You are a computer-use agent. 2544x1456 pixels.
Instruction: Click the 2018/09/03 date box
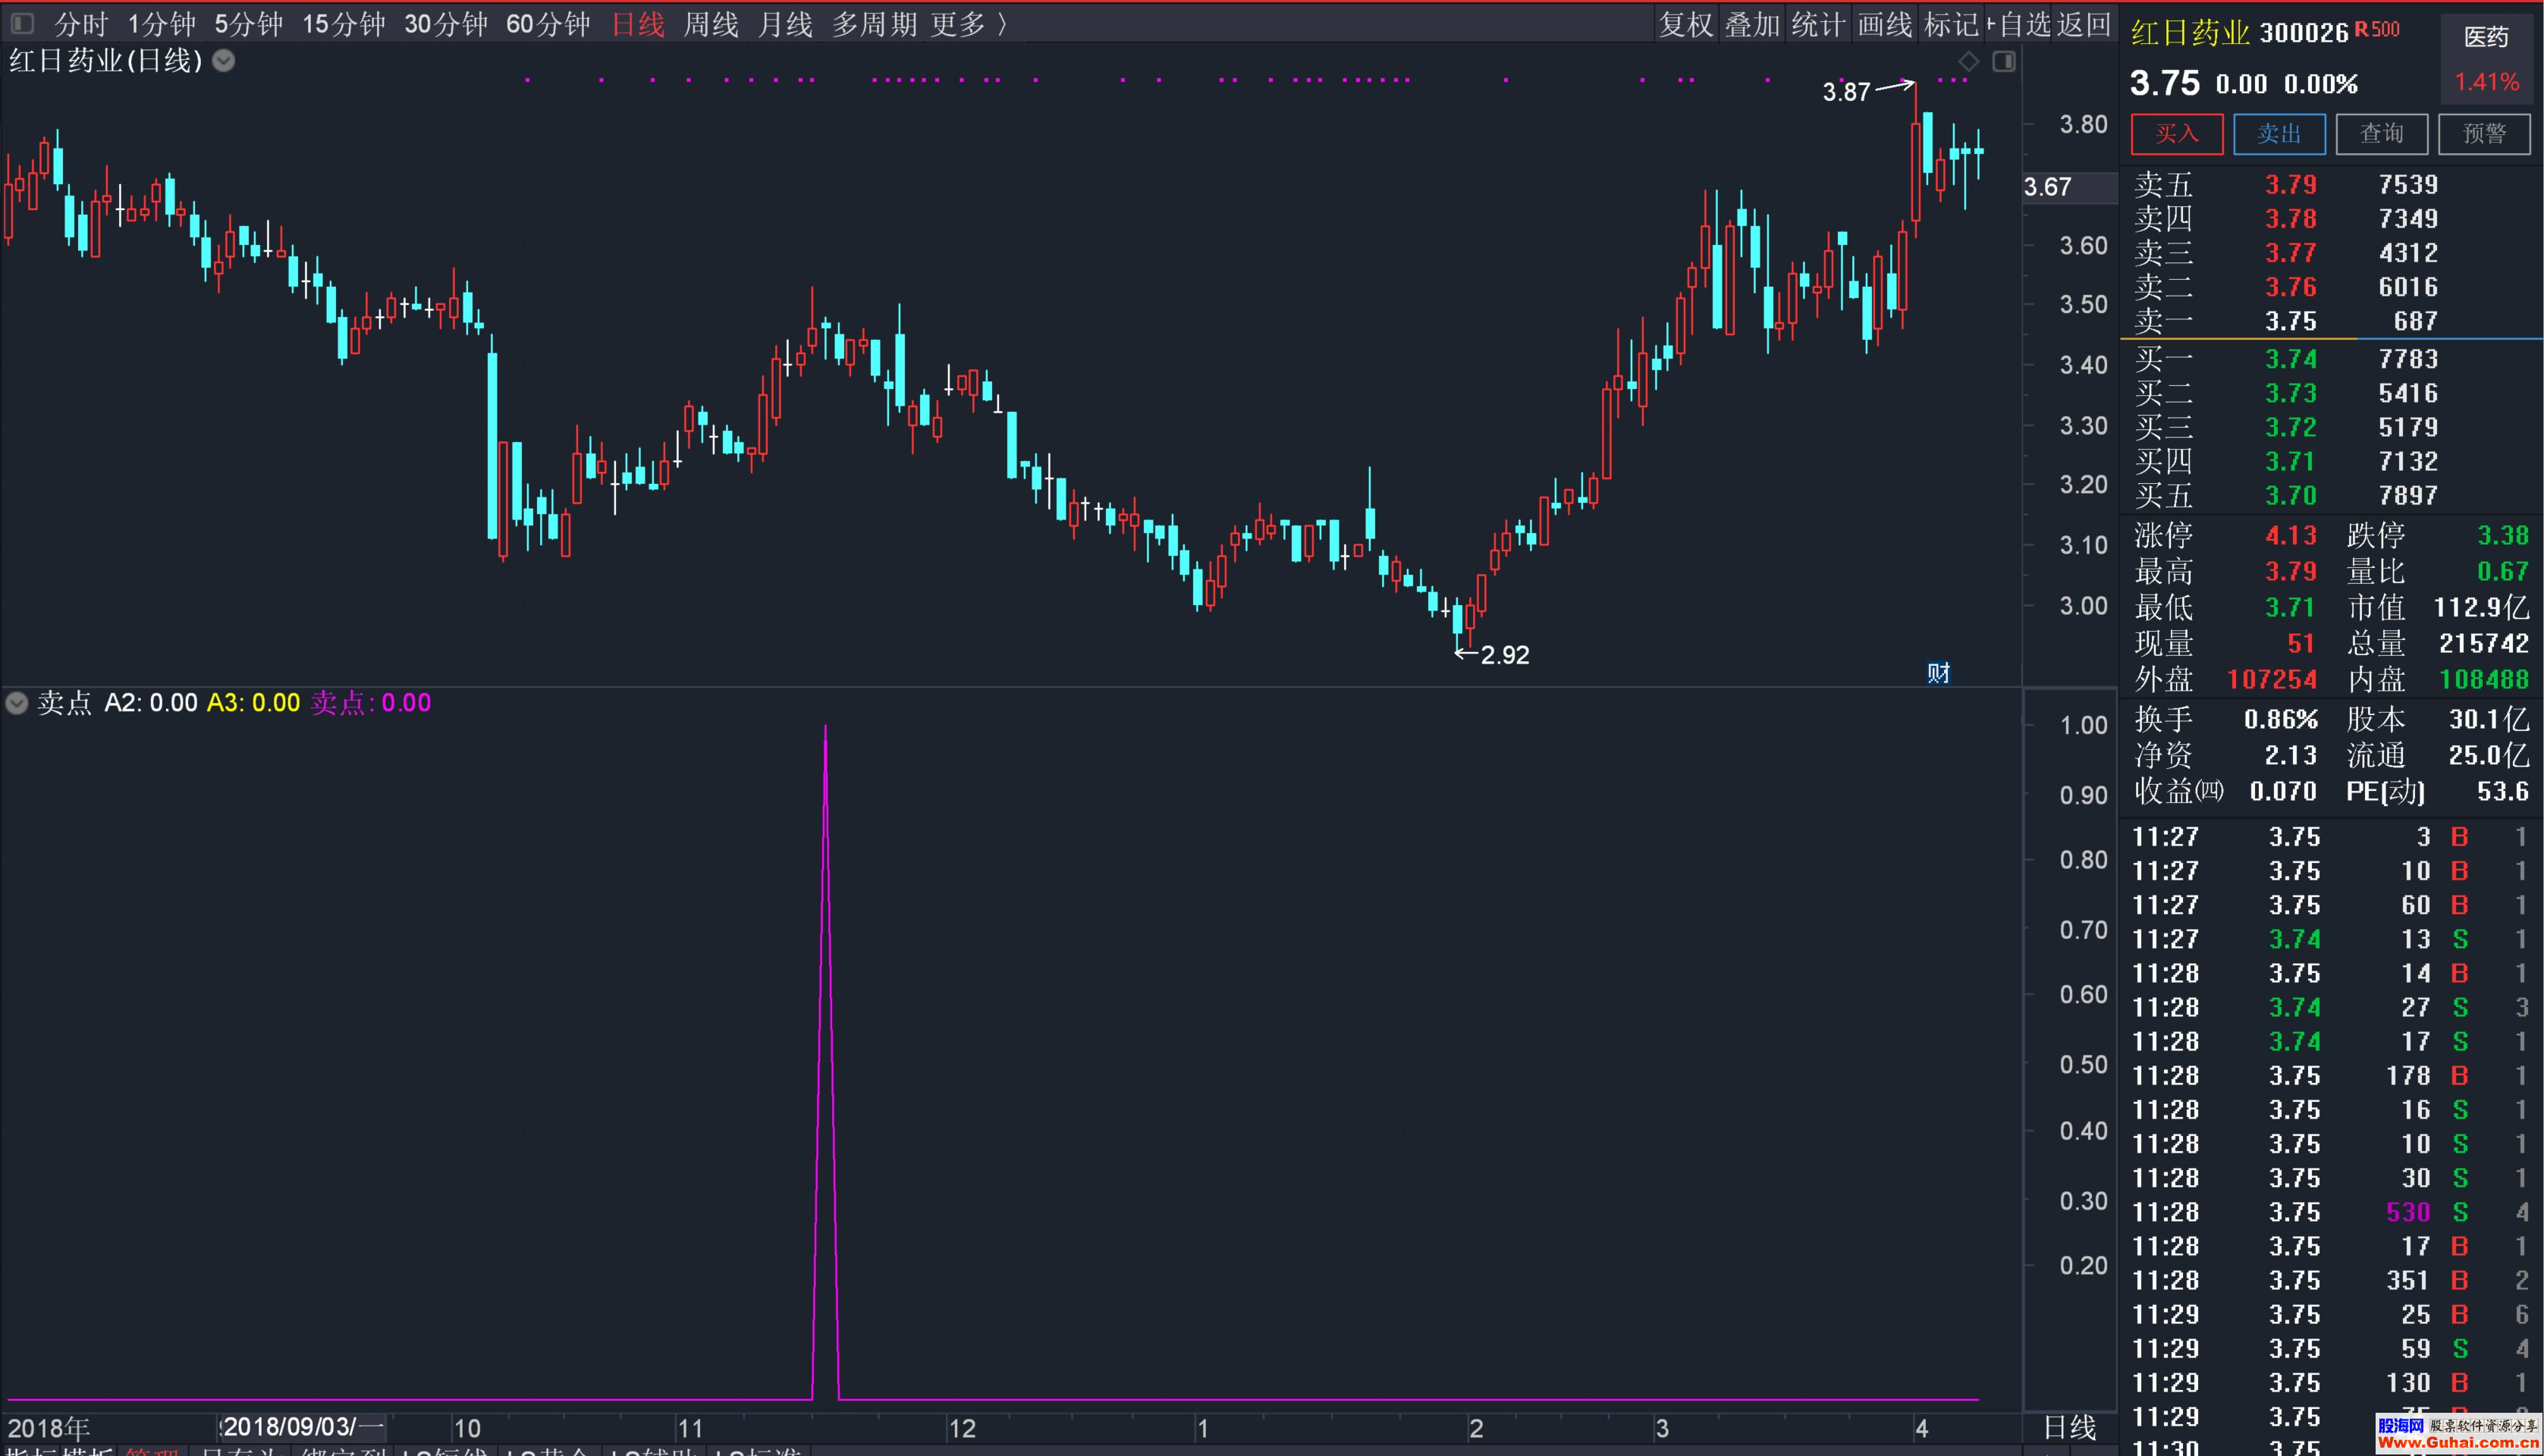click(302, 1427)
